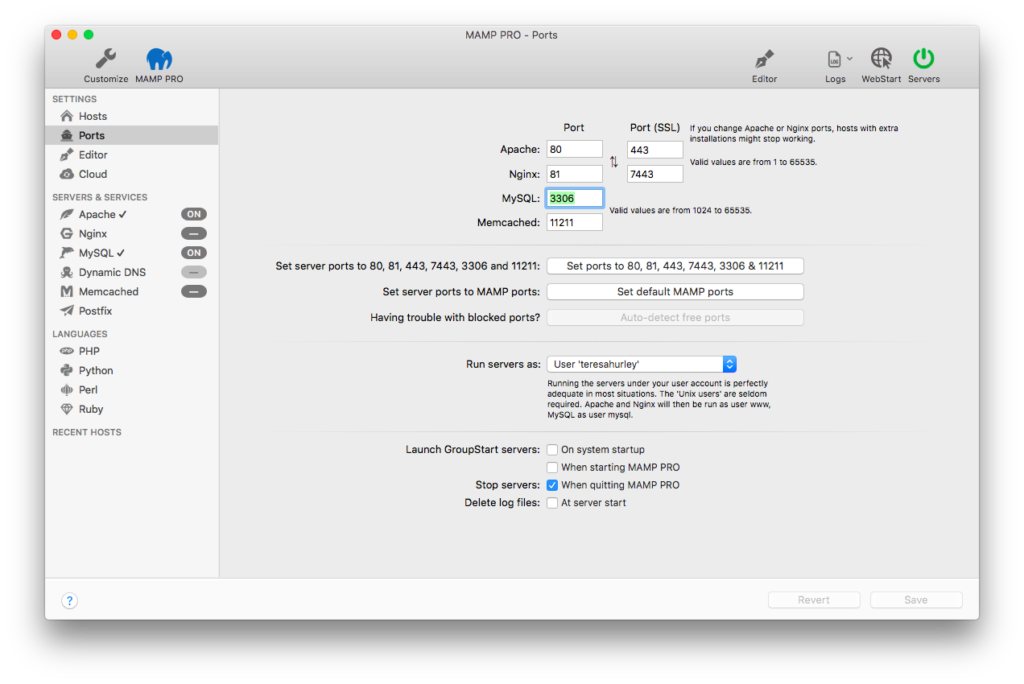
Task: Click the Nginx G icon
Action: [67, 233]
